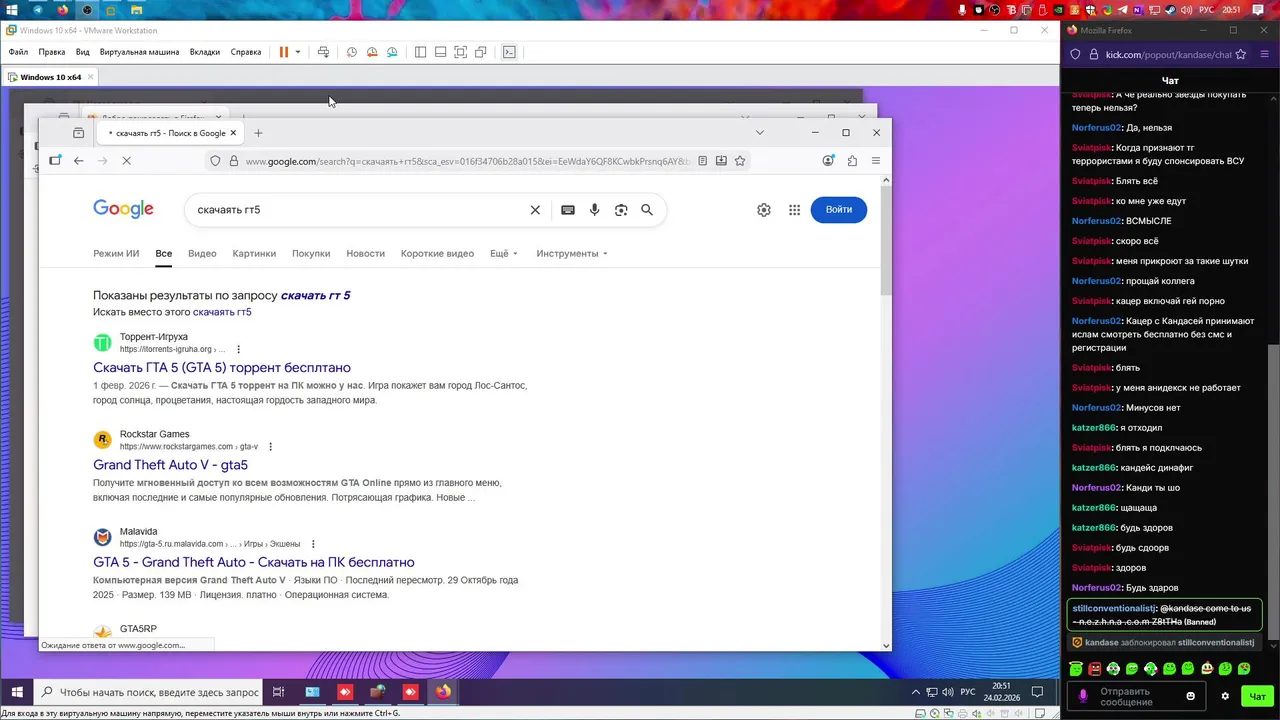Open the РУС language indicator in VM tray
Screen dimensions: 1280x720
pyautogui.click(x=967, y=691)
